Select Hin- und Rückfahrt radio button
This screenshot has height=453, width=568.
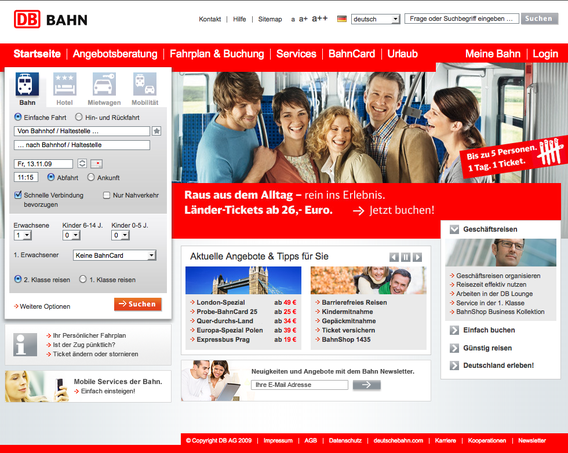[x=79, y=117]
